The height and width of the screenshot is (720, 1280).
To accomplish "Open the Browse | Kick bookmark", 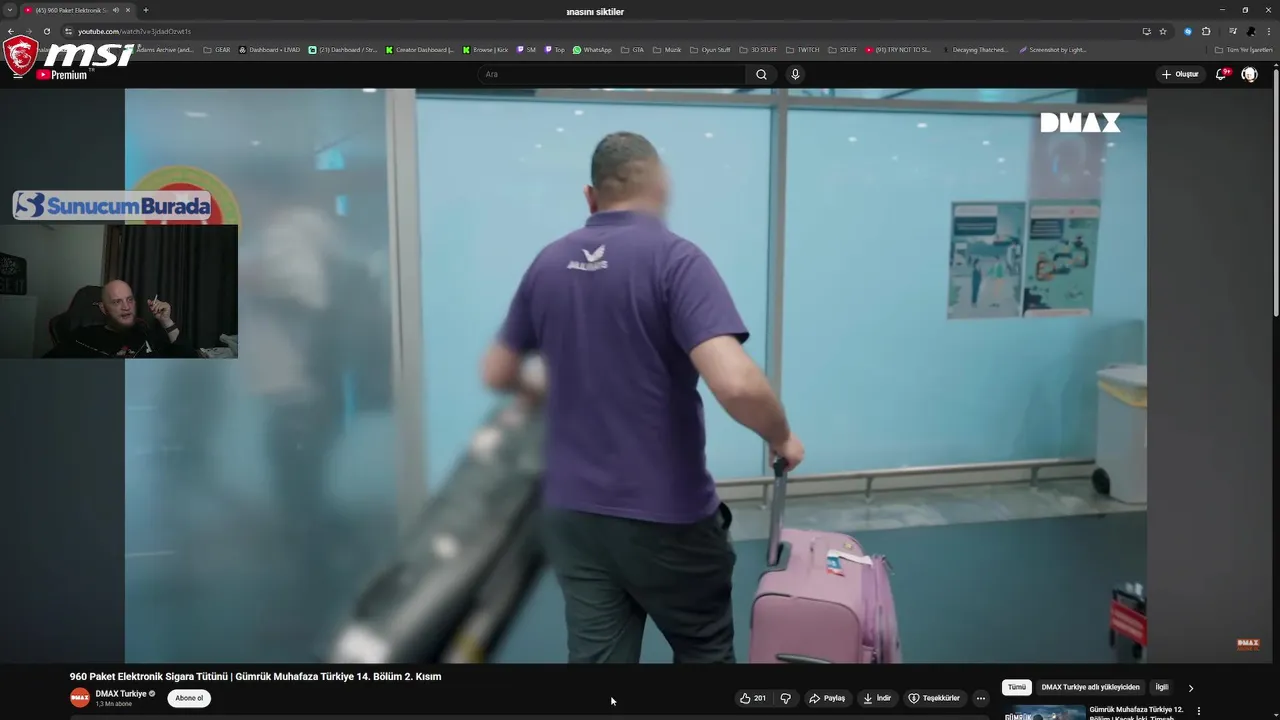I will coord(486,49).
